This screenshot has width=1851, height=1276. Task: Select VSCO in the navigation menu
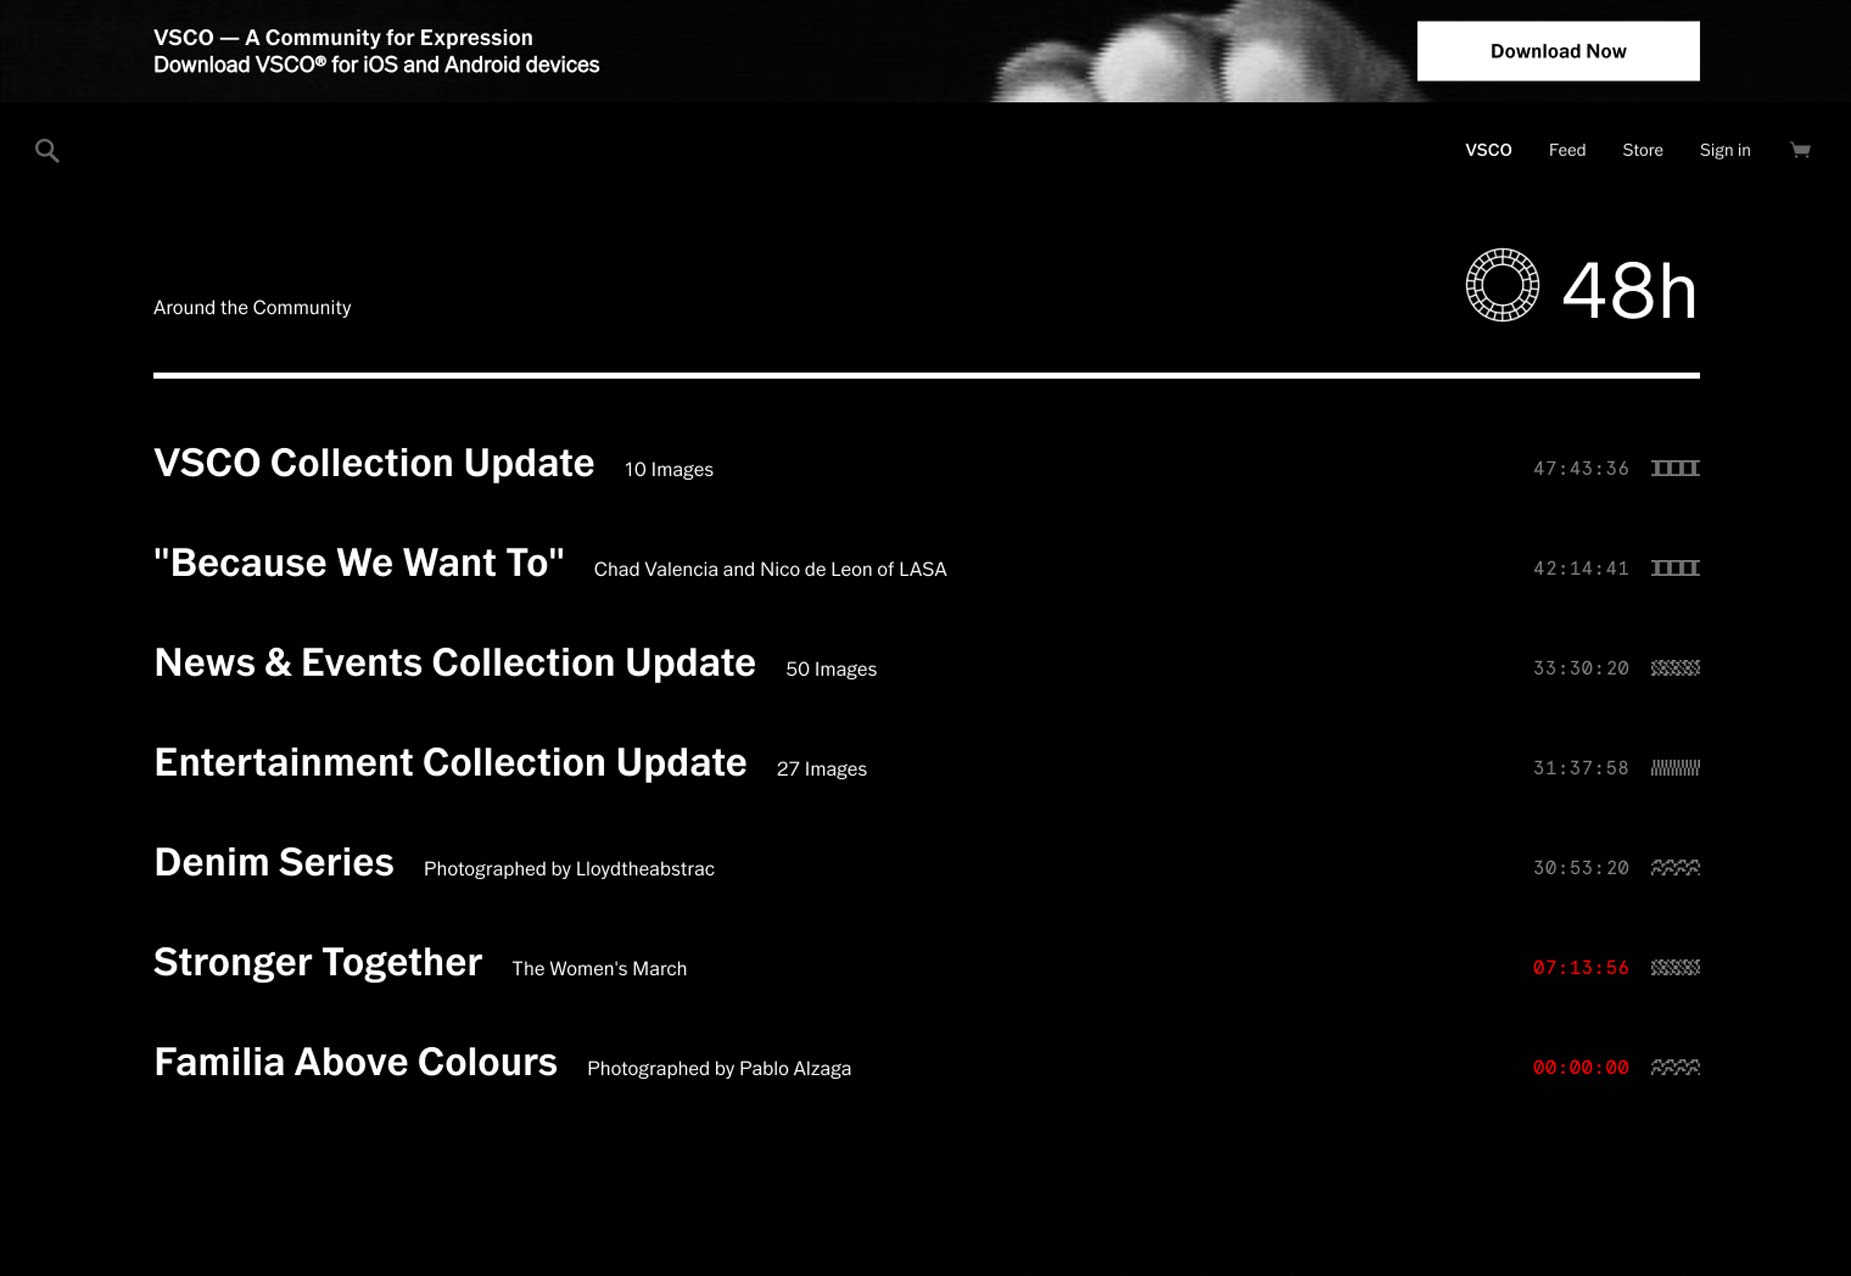pos(1488,150)
